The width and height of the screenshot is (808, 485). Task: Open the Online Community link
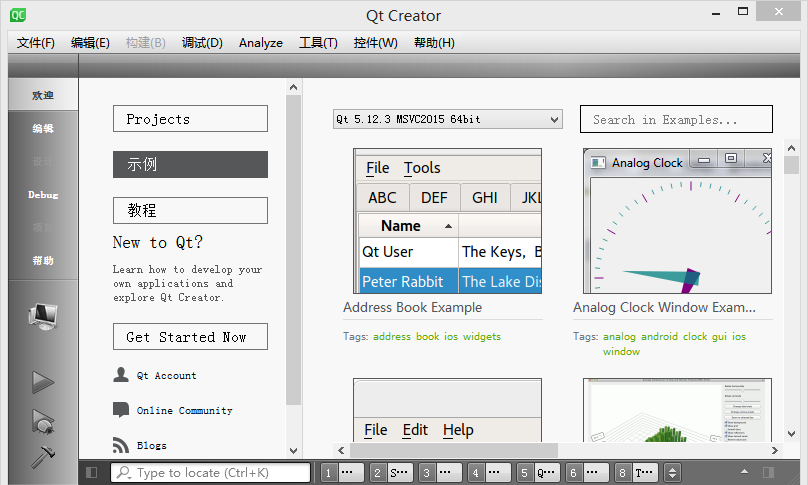[184, 411]
